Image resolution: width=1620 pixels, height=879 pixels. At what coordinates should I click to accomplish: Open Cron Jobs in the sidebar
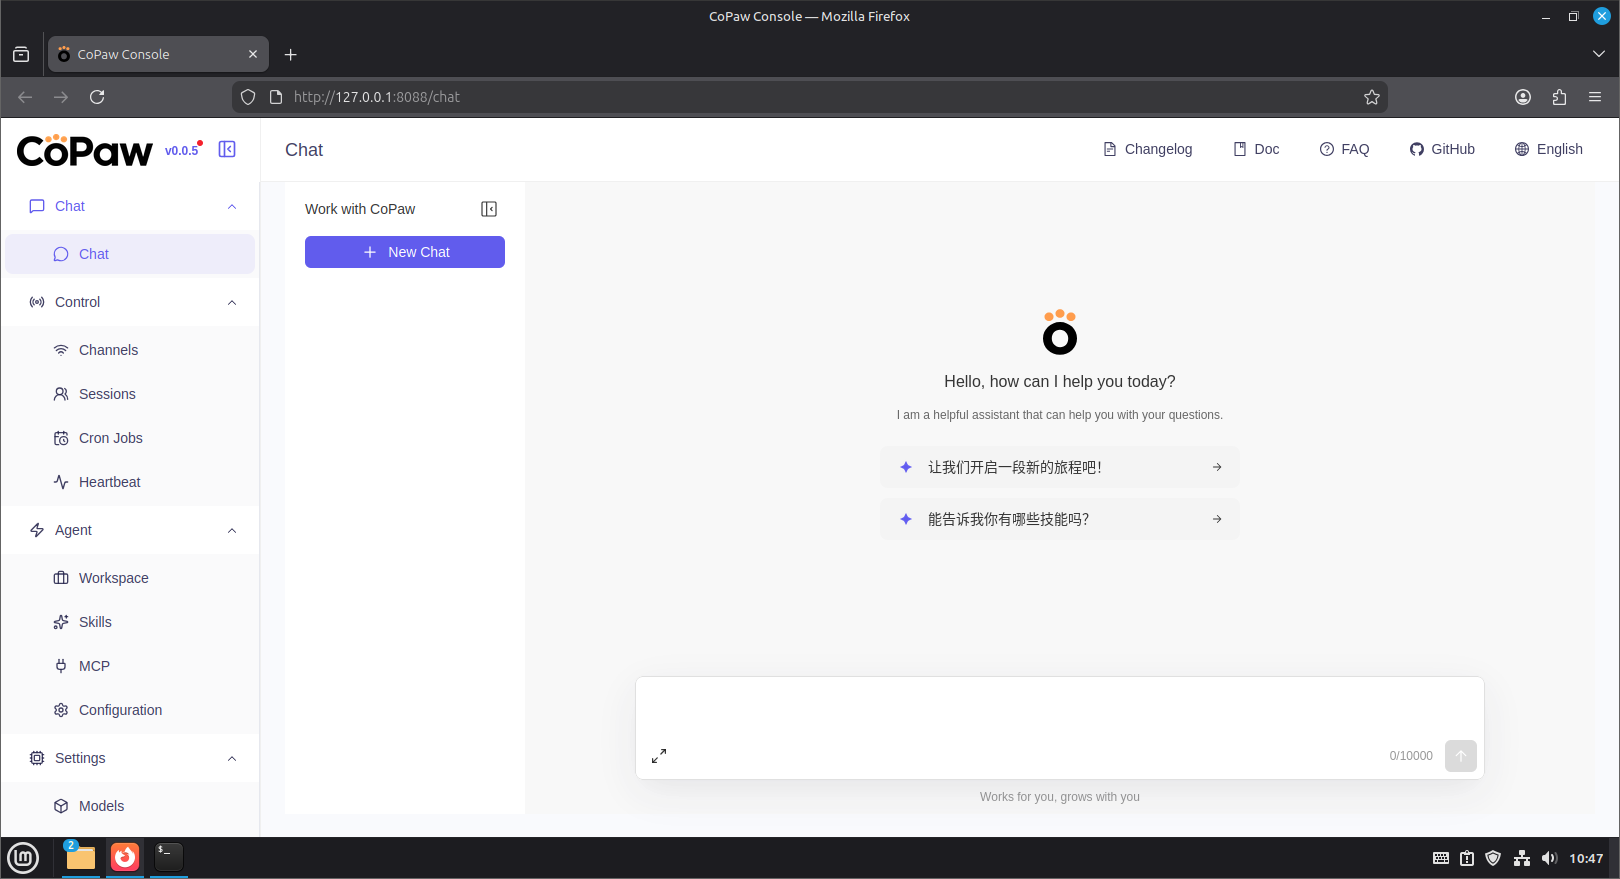coord(110,438)
